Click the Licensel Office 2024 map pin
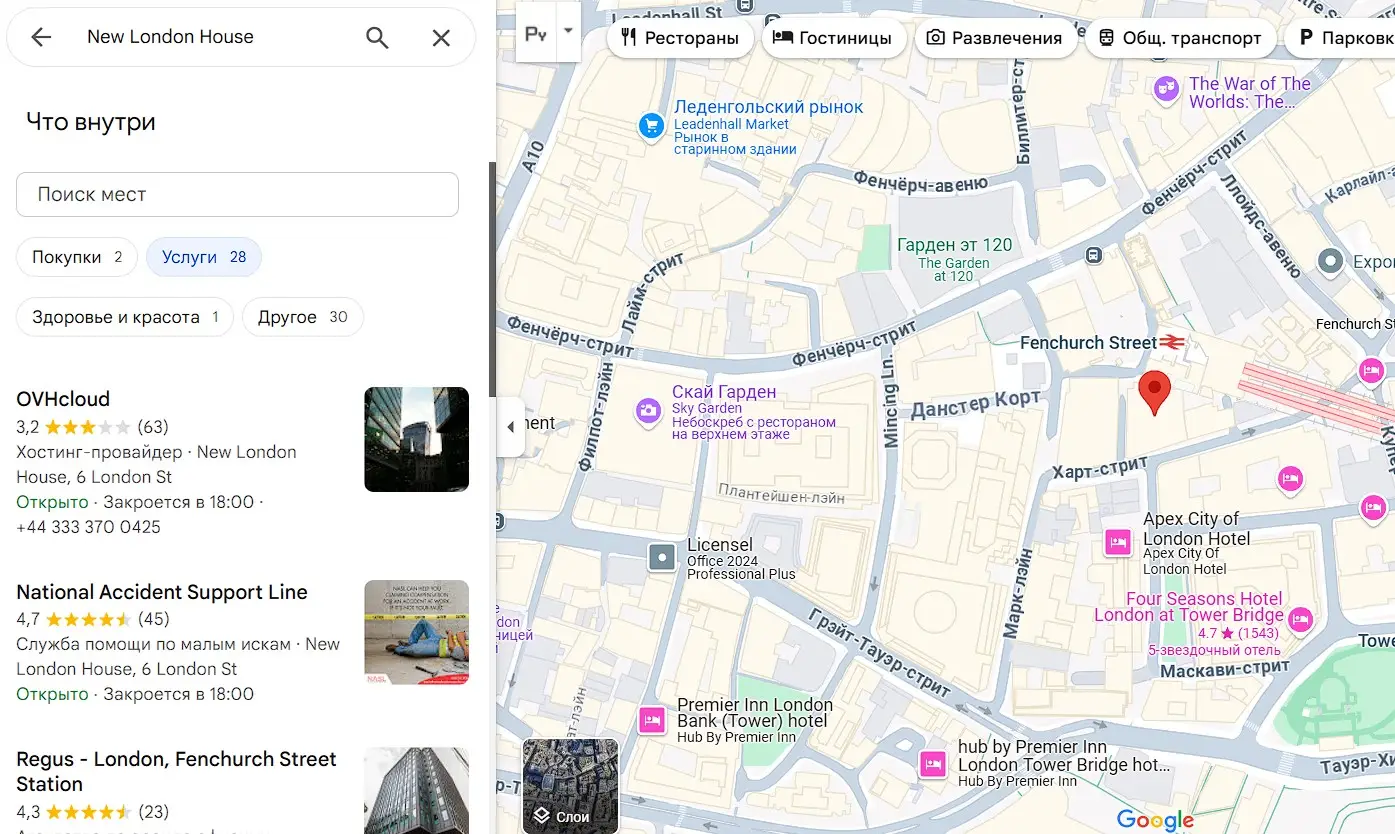Viewport: 1395px width, 834px height. (x=662, y=557)
